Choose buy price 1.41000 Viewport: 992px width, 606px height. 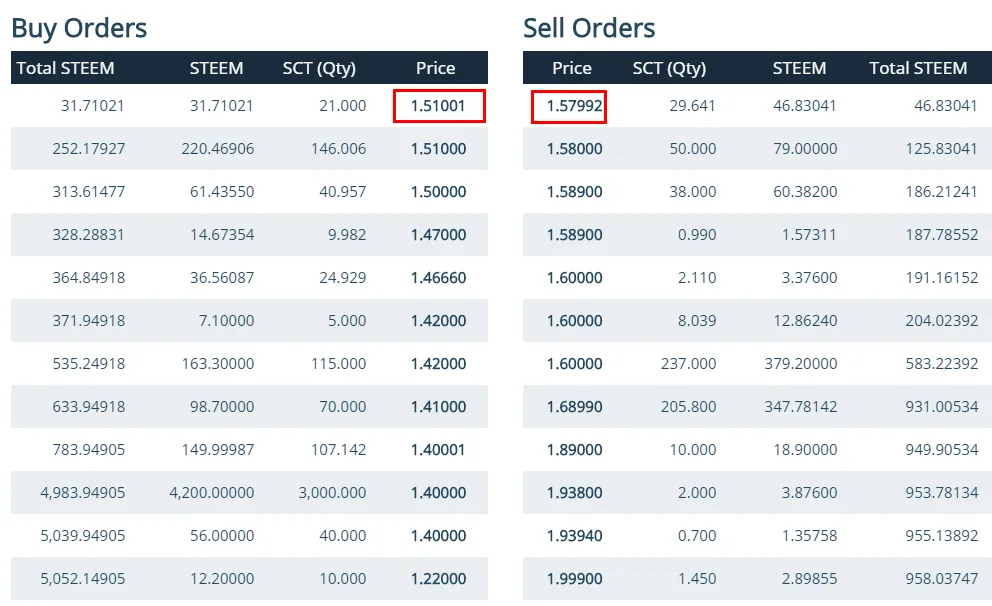(438, 407)
